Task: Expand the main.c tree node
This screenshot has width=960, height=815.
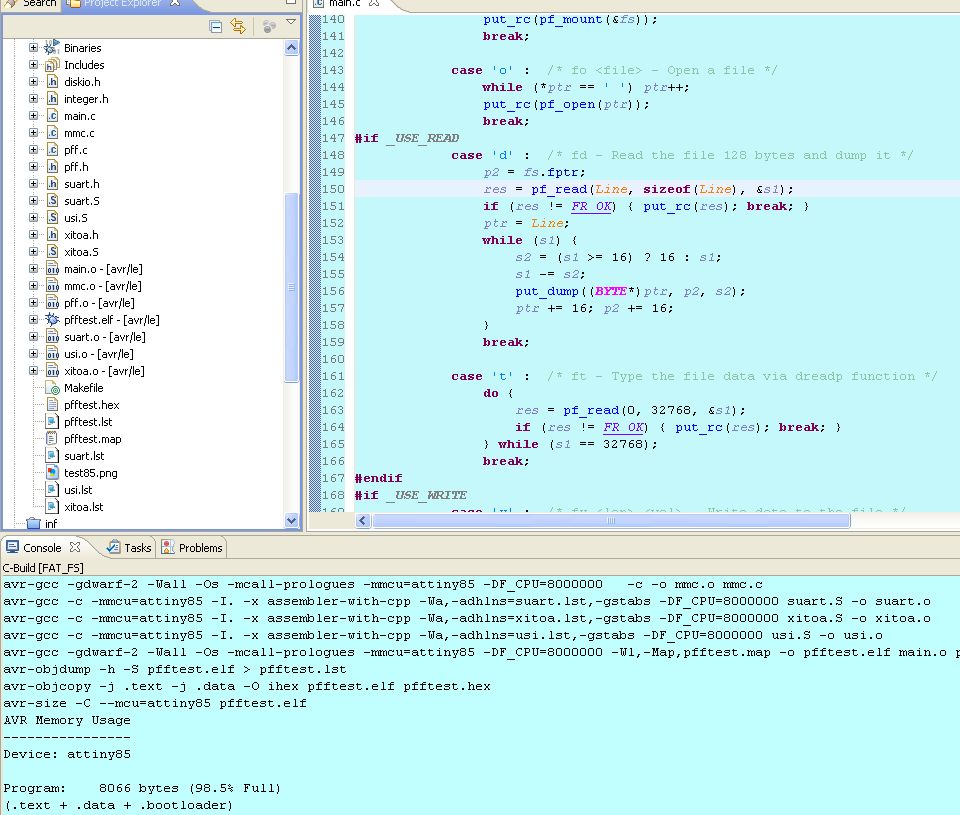Action: point(34,115)
